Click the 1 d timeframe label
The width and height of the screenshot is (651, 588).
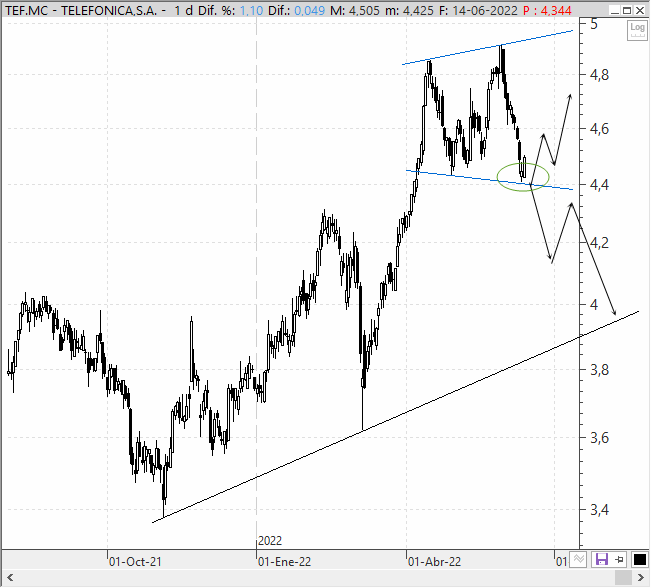pos(183,10)
